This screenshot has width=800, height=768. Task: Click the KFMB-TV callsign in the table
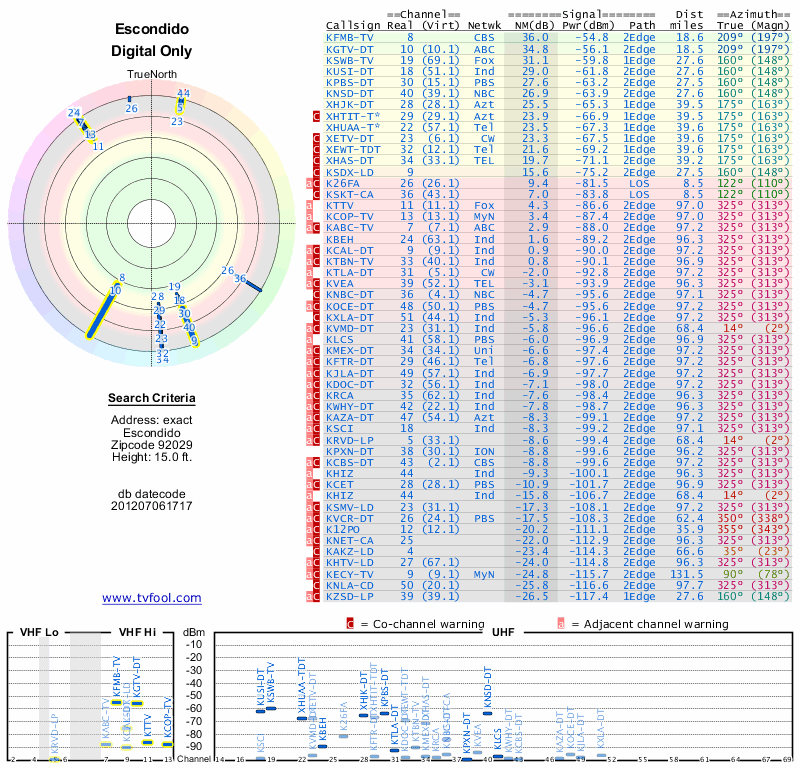[x=350, y=38]
